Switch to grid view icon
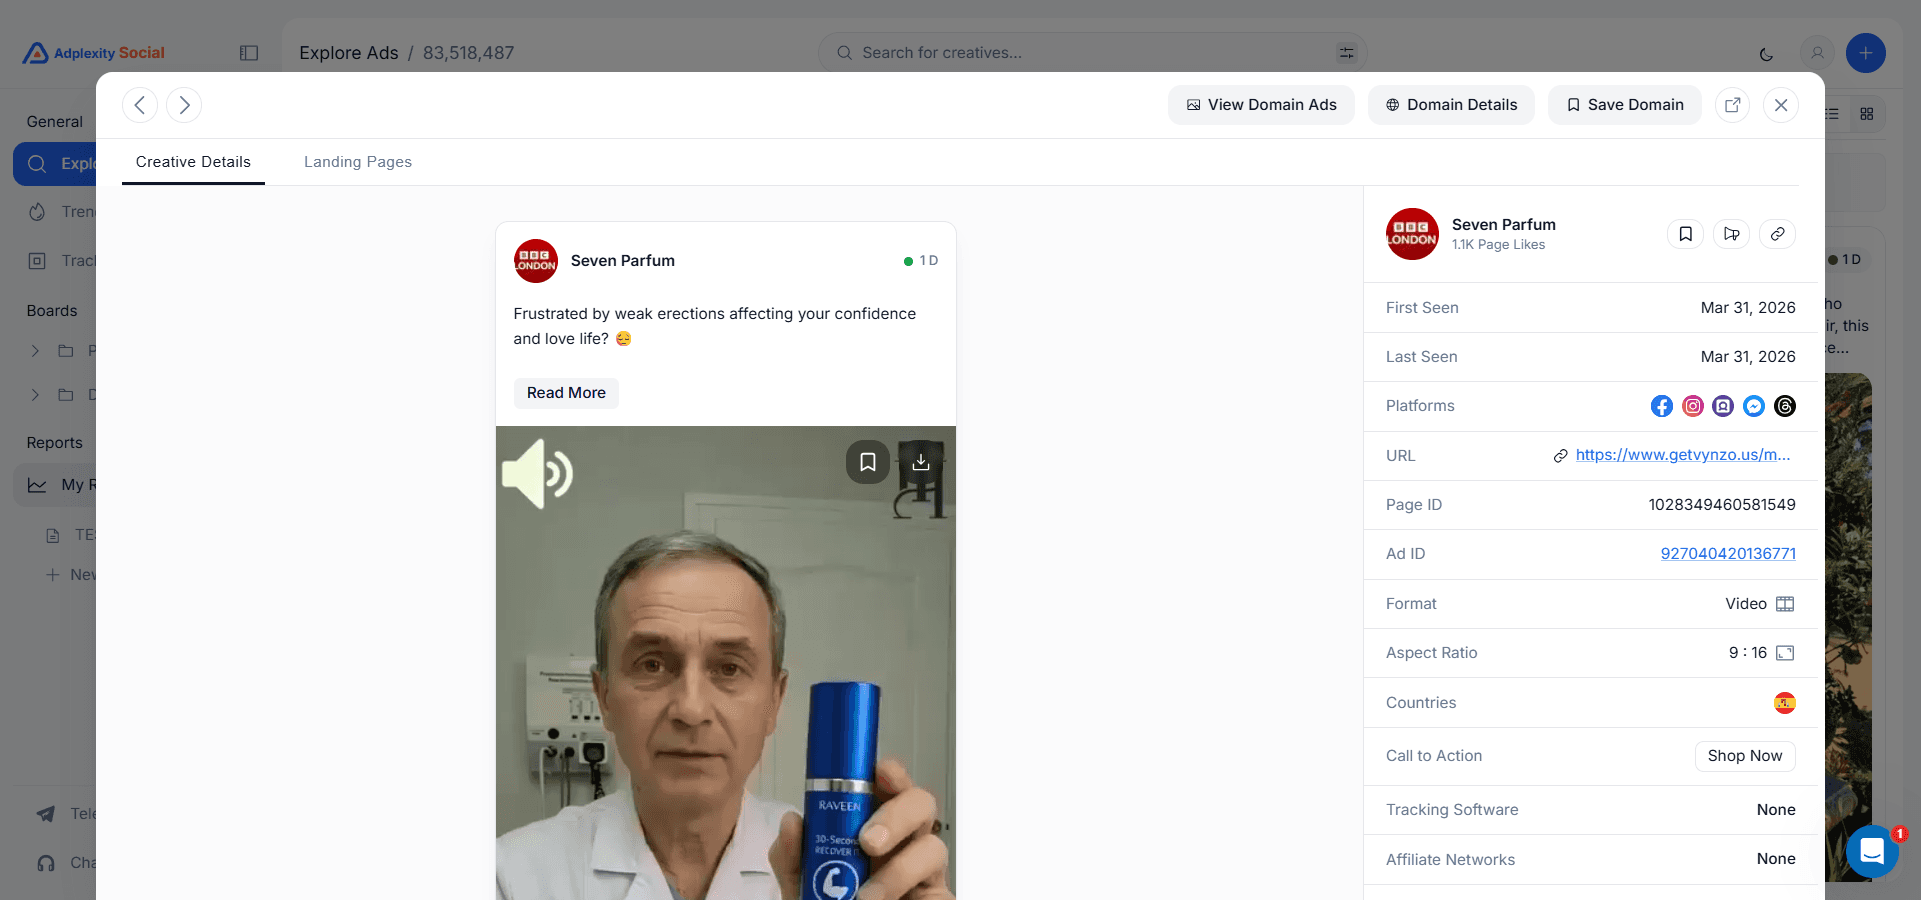The image size is (1921, 900). 1867,114
